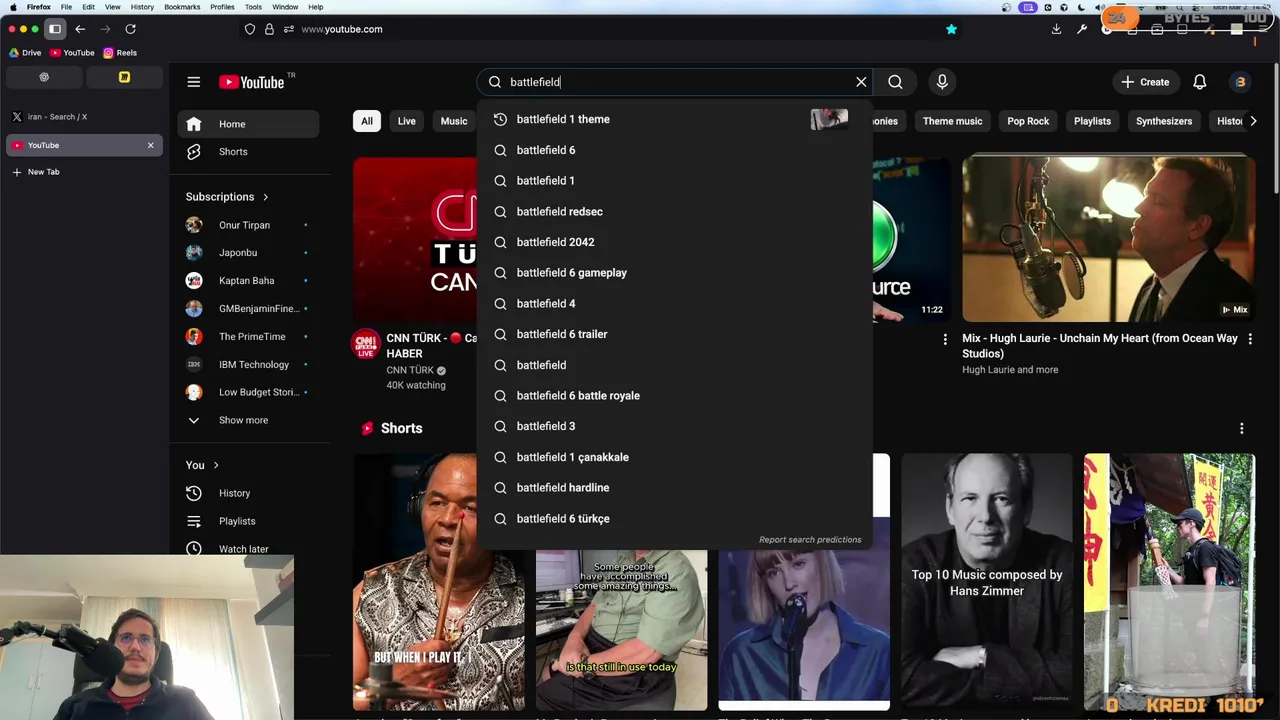Select suggestion "battlefield 6 trailer"
1280x720 pixels.
pos(675,334)
